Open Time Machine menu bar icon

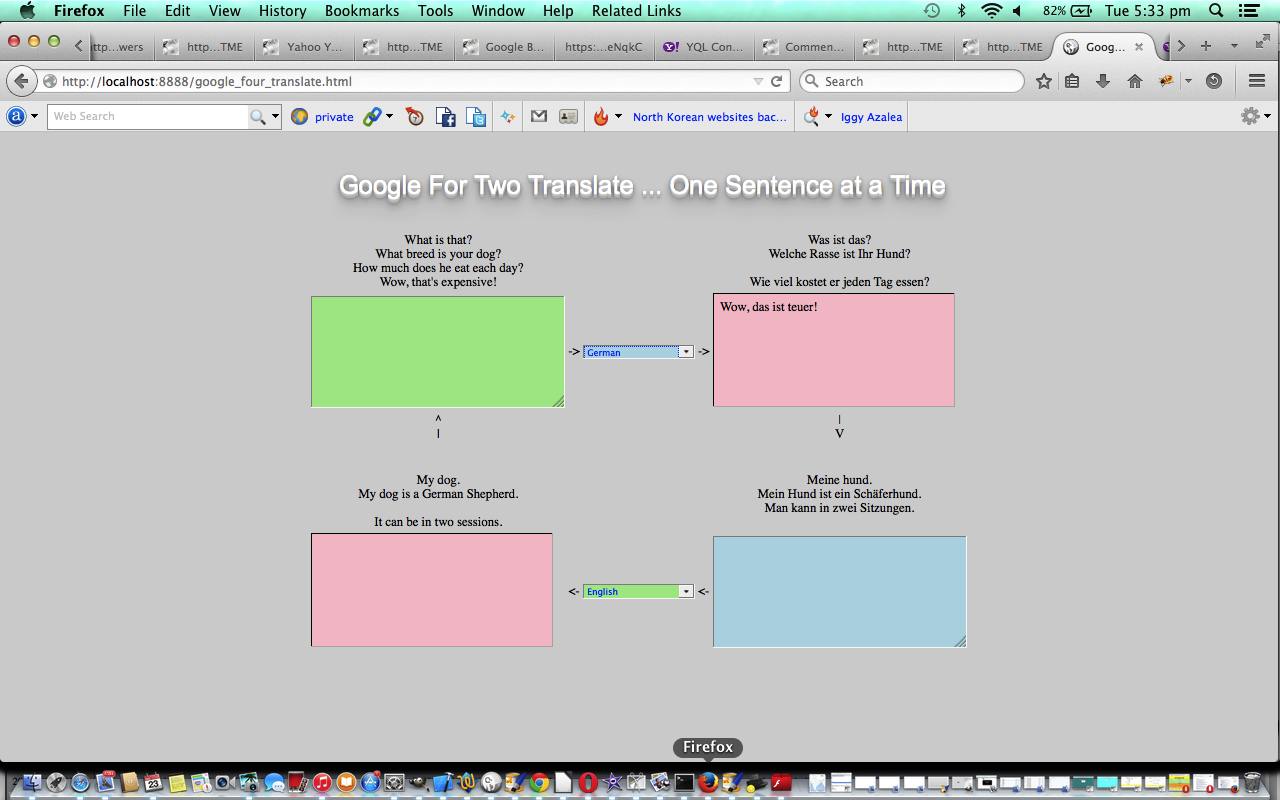(x=932, y=11)
